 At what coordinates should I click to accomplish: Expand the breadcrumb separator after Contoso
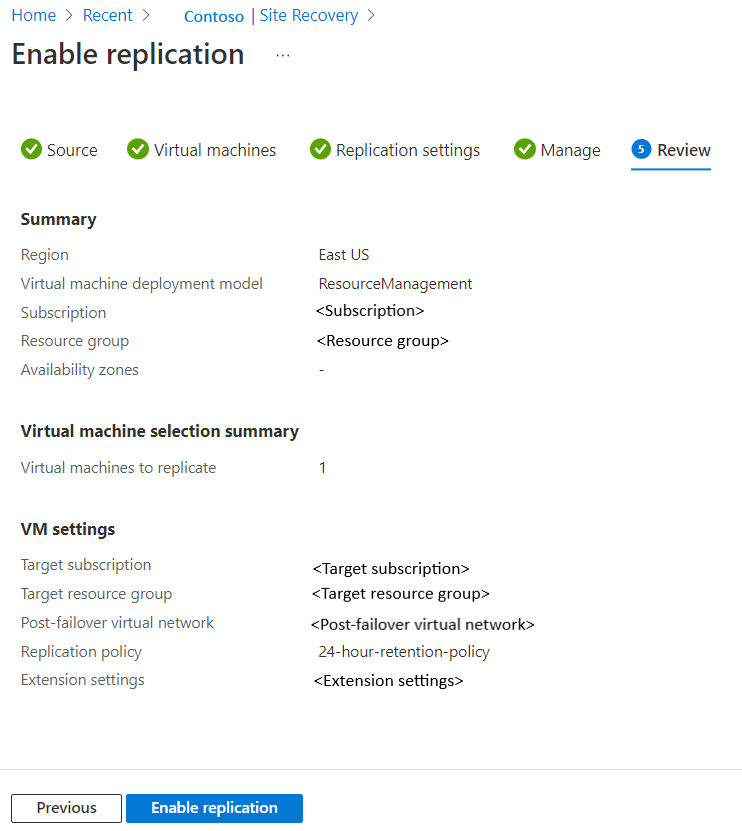[x=252, y=15]
